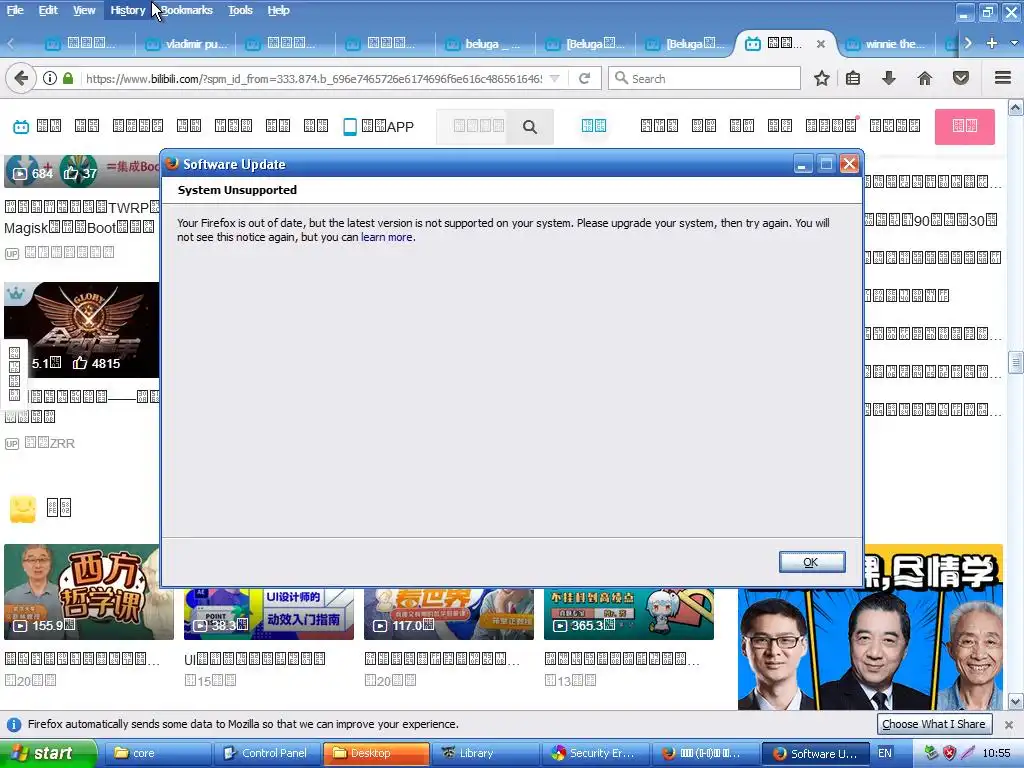Bookmark this page with the star icon
This screenshot has width=1024, height=768.
tap(822, 78)
